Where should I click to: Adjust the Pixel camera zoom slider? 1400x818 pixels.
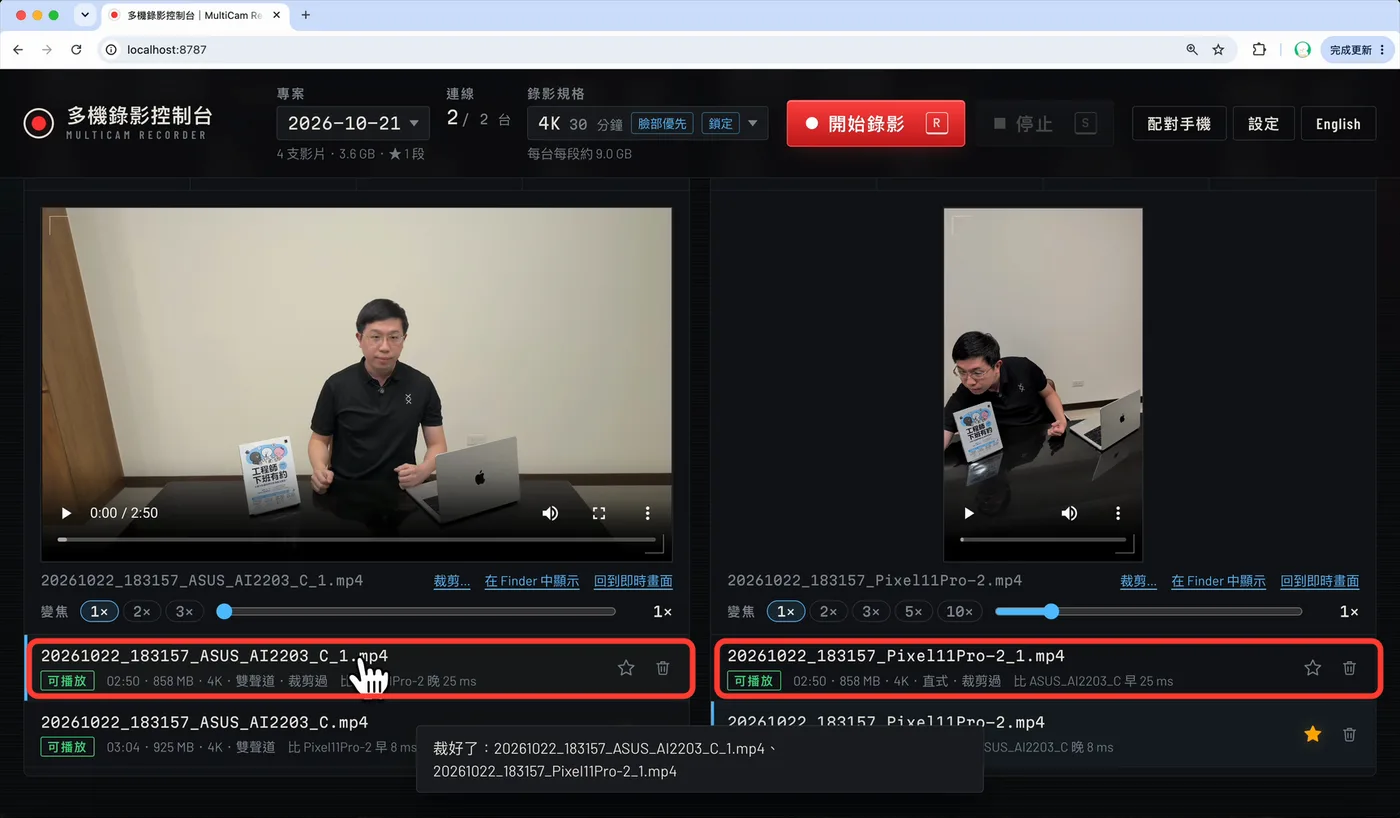coord(1148,611)
